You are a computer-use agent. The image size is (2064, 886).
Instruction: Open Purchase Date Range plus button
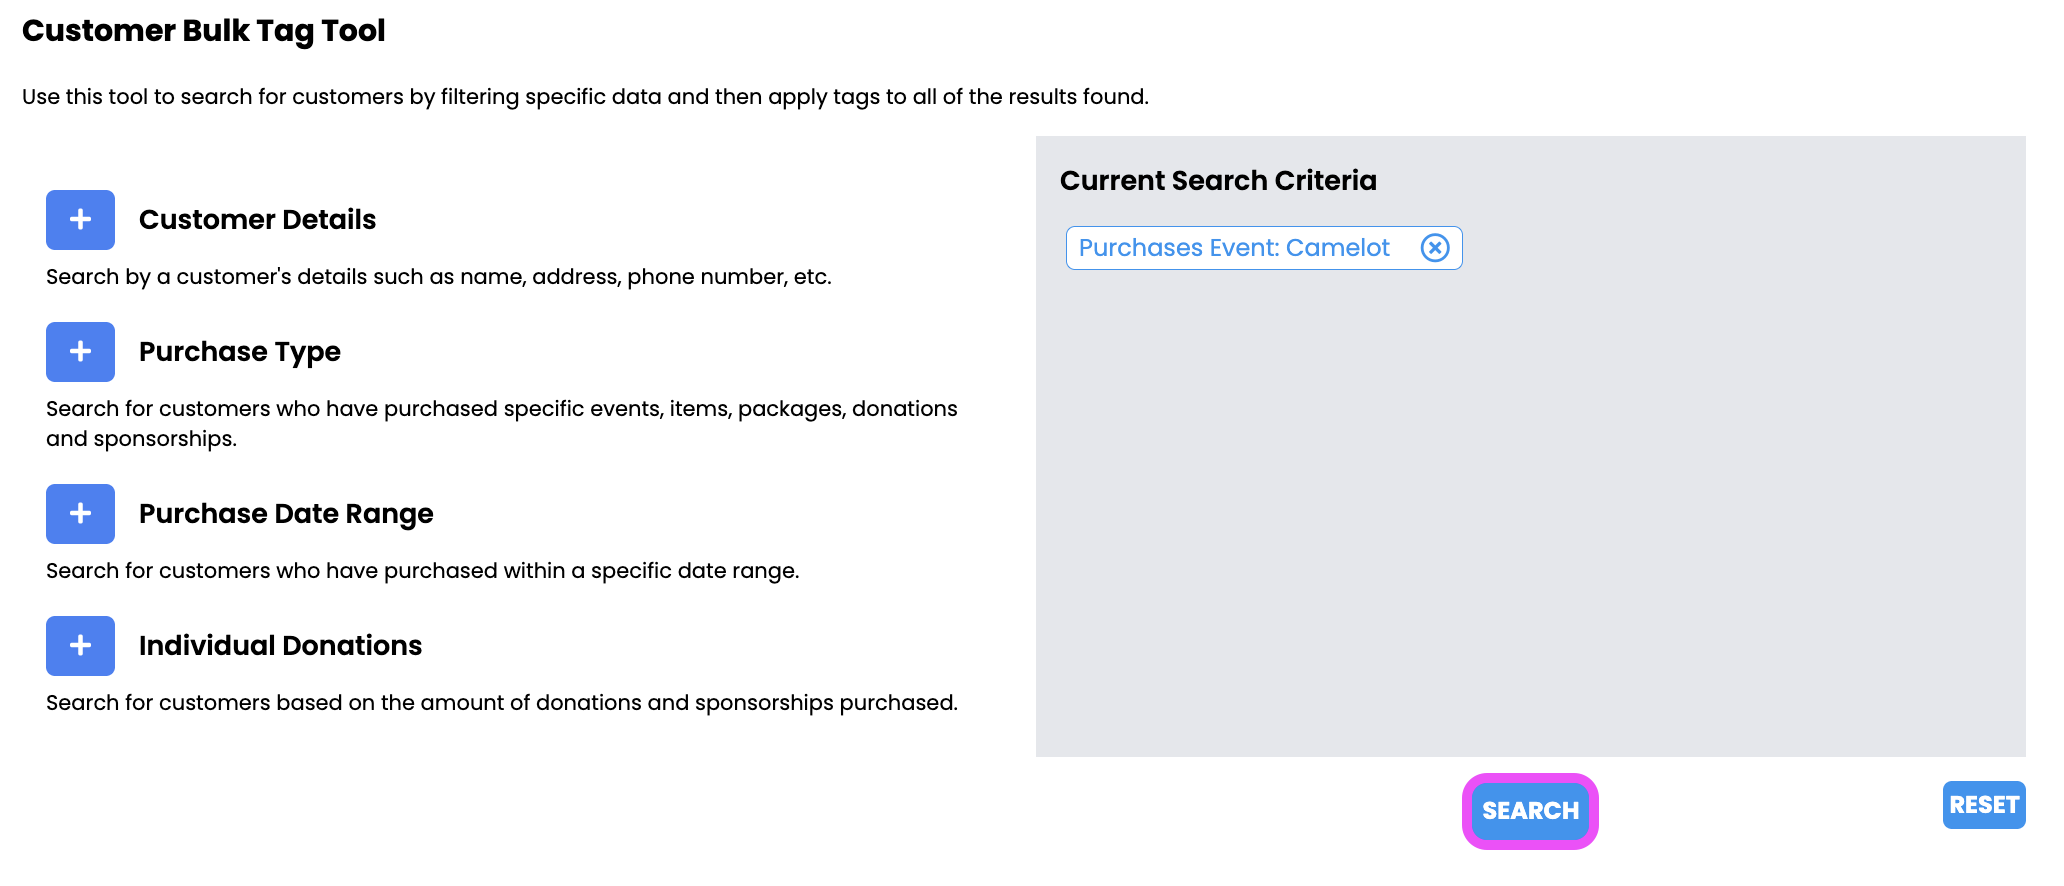(x=80, y=514)
